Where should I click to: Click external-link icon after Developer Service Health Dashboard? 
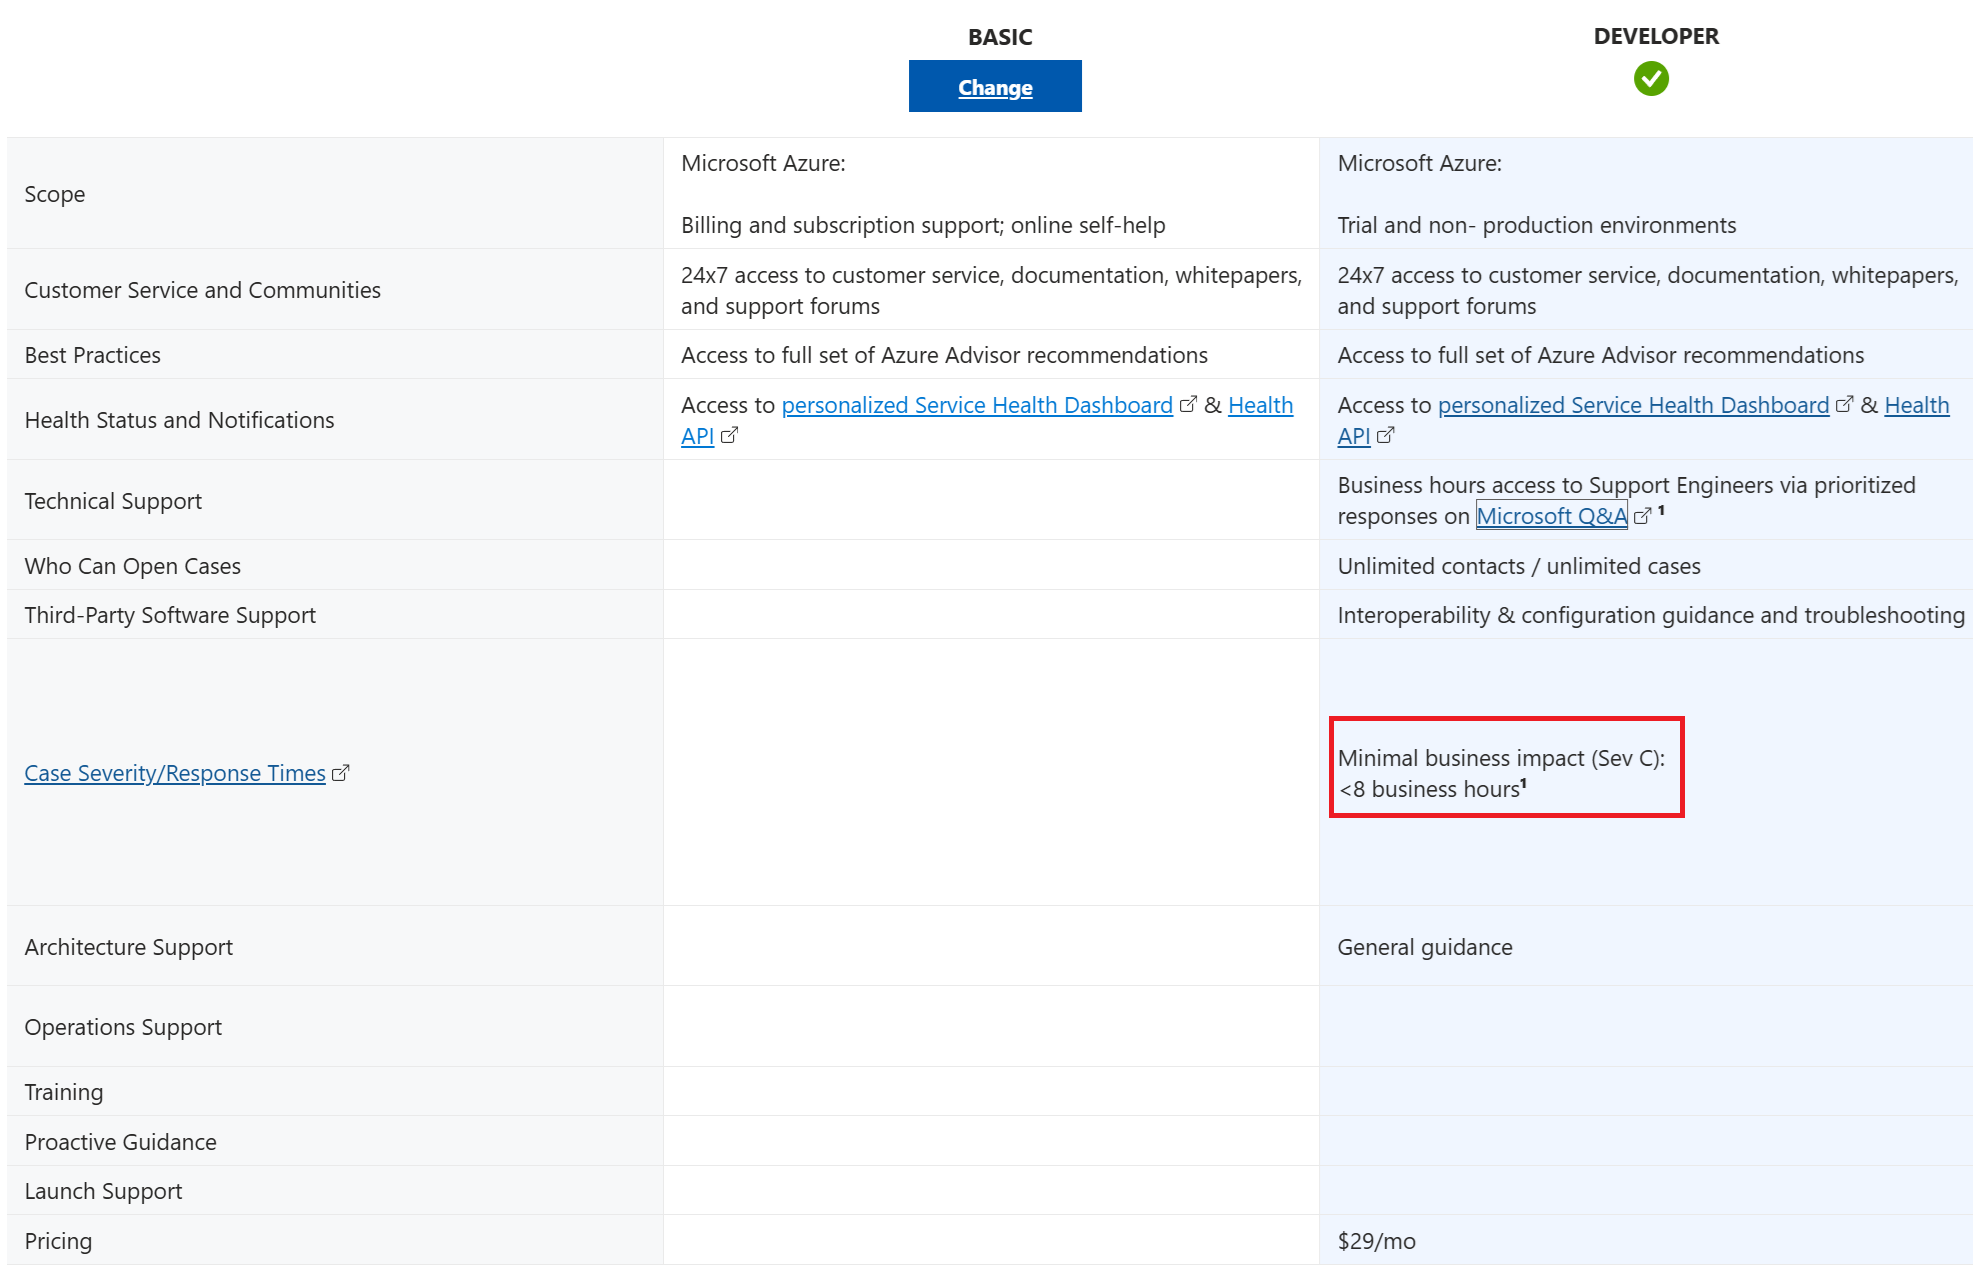pyautogui.click(x=1844, y=404)
